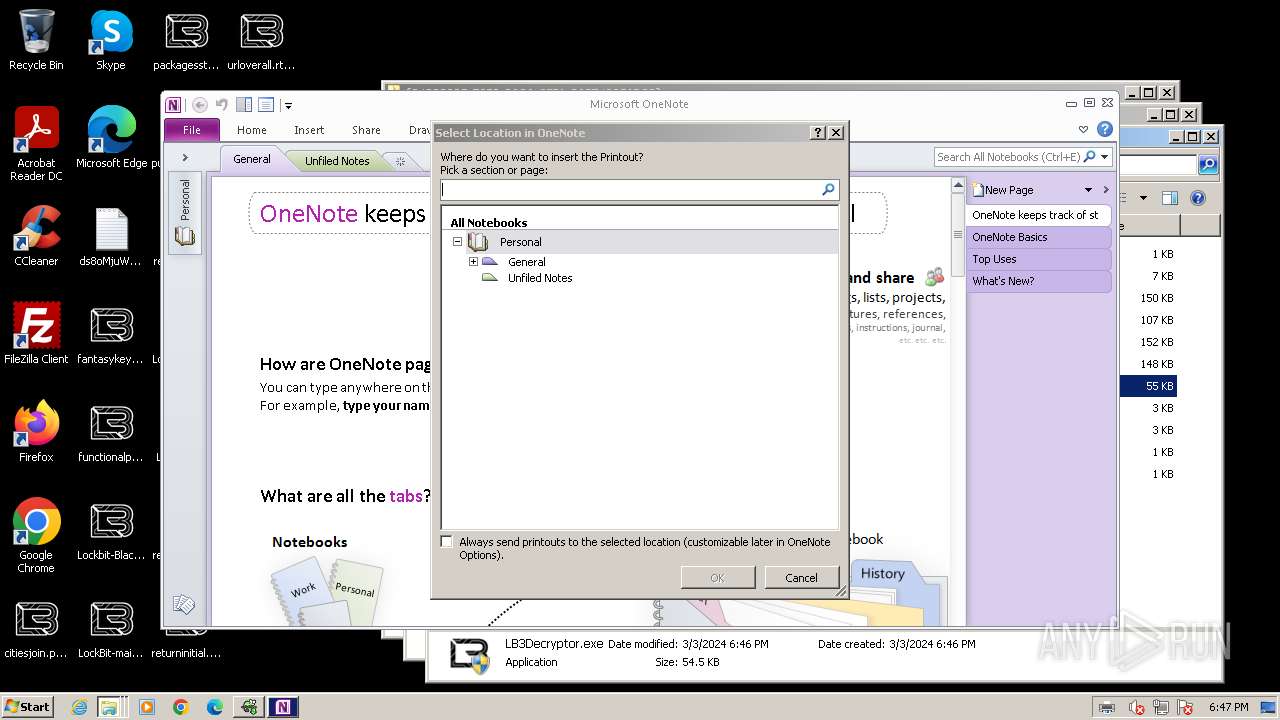
Task: Switch to the Share ribbon tab
Action: 366,130
